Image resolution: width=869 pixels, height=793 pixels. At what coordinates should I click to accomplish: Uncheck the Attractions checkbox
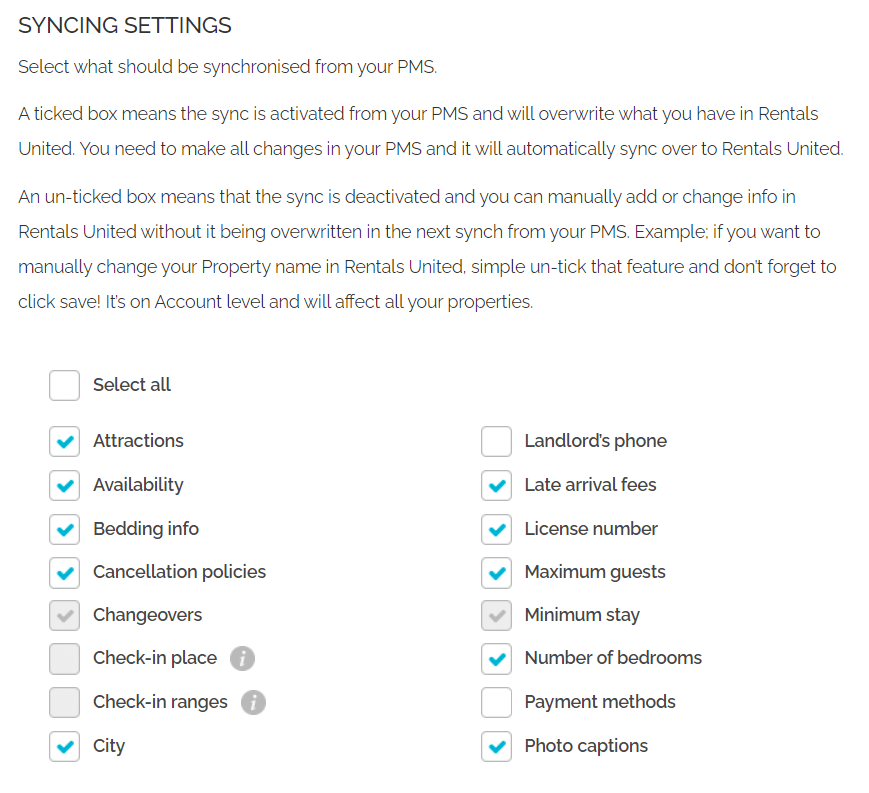coord(65,441)
